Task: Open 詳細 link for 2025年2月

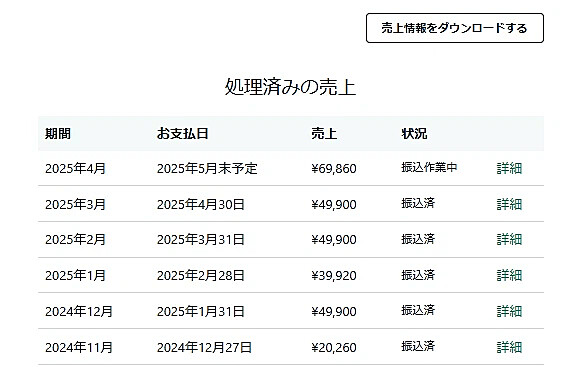Action: coord(509,240)
